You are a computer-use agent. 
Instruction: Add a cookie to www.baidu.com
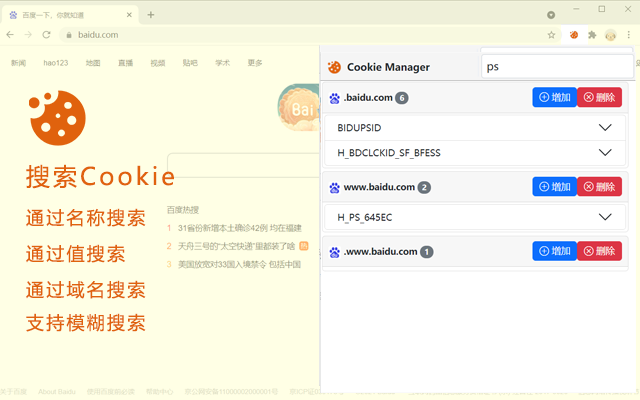pos(554,187)
